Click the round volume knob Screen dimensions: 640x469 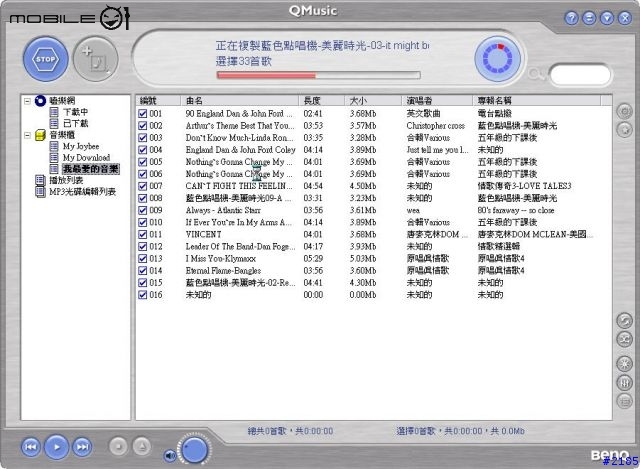[x=194, y=449]
